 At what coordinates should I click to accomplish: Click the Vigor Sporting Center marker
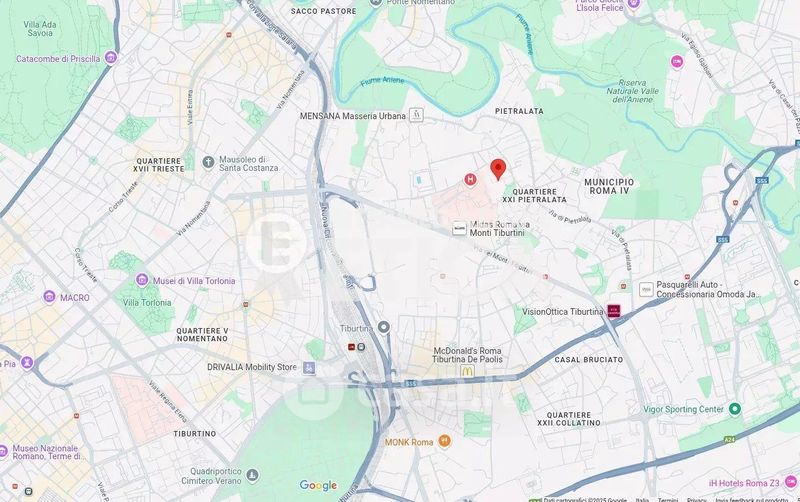tap(735, 409)
